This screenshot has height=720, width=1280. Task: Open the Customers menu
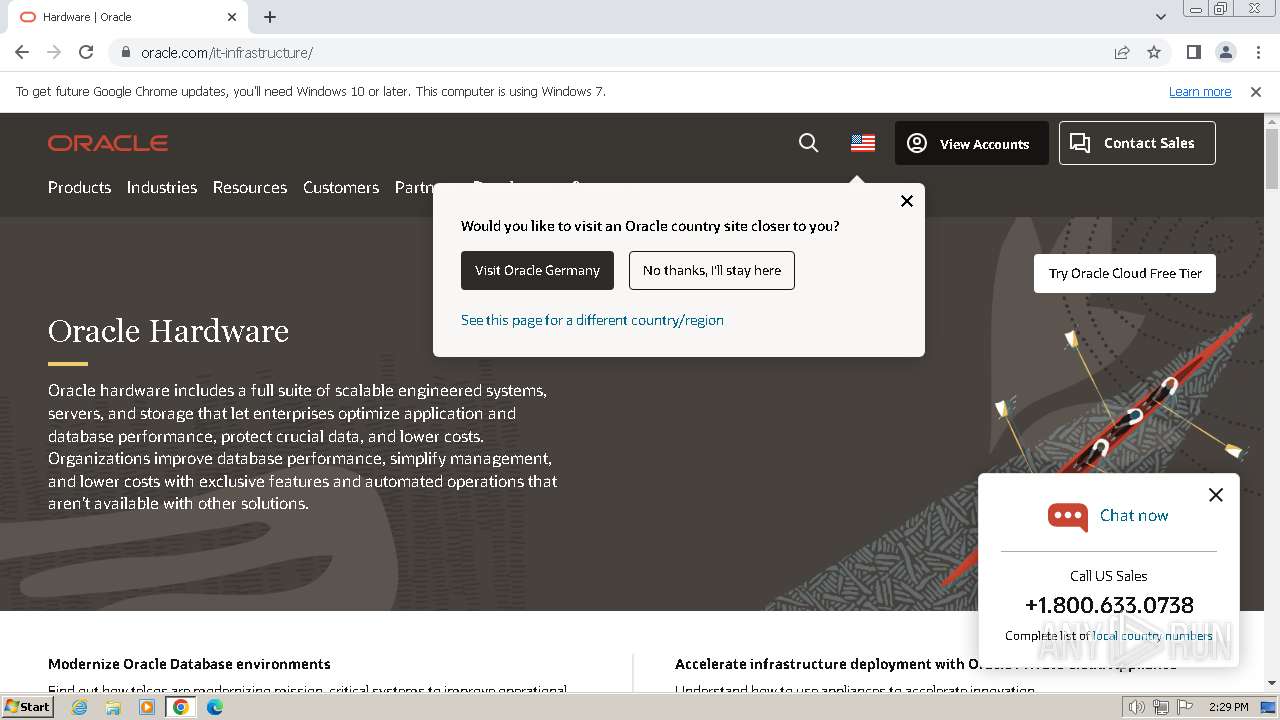(341, 187)
